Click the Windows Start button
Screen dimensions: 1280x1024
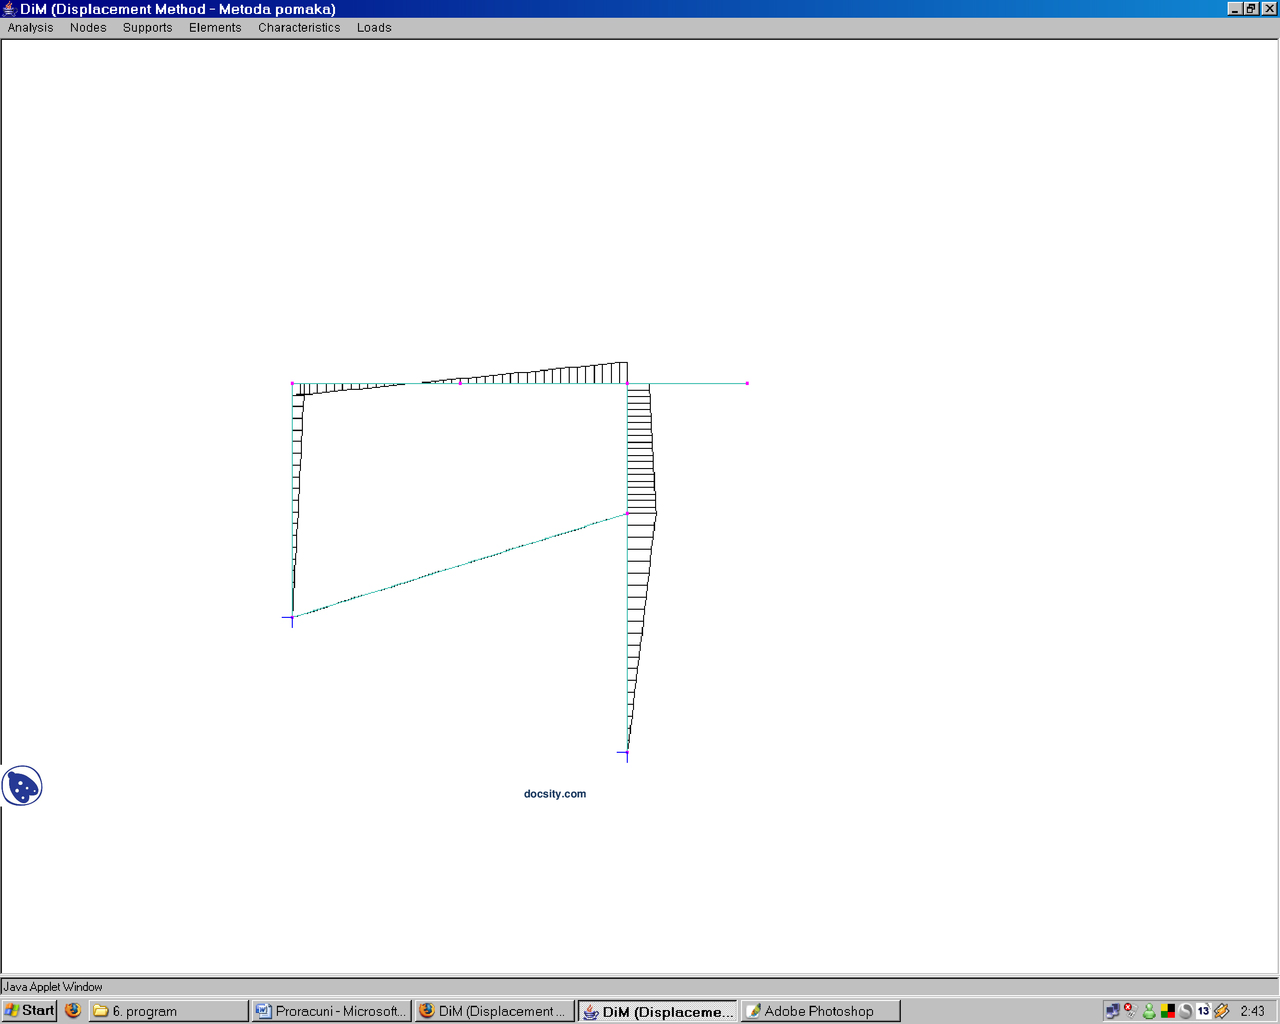pyautogui.click(x=30, y=1011)
